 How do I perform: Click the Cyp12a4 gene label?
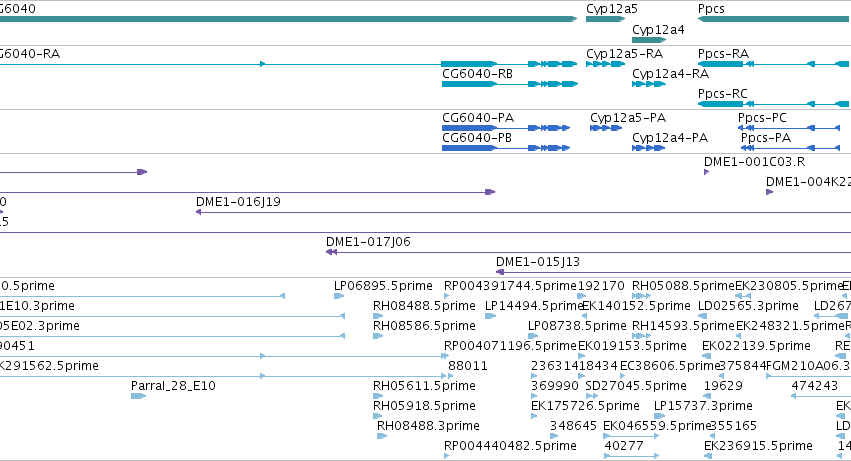[658, 30]
